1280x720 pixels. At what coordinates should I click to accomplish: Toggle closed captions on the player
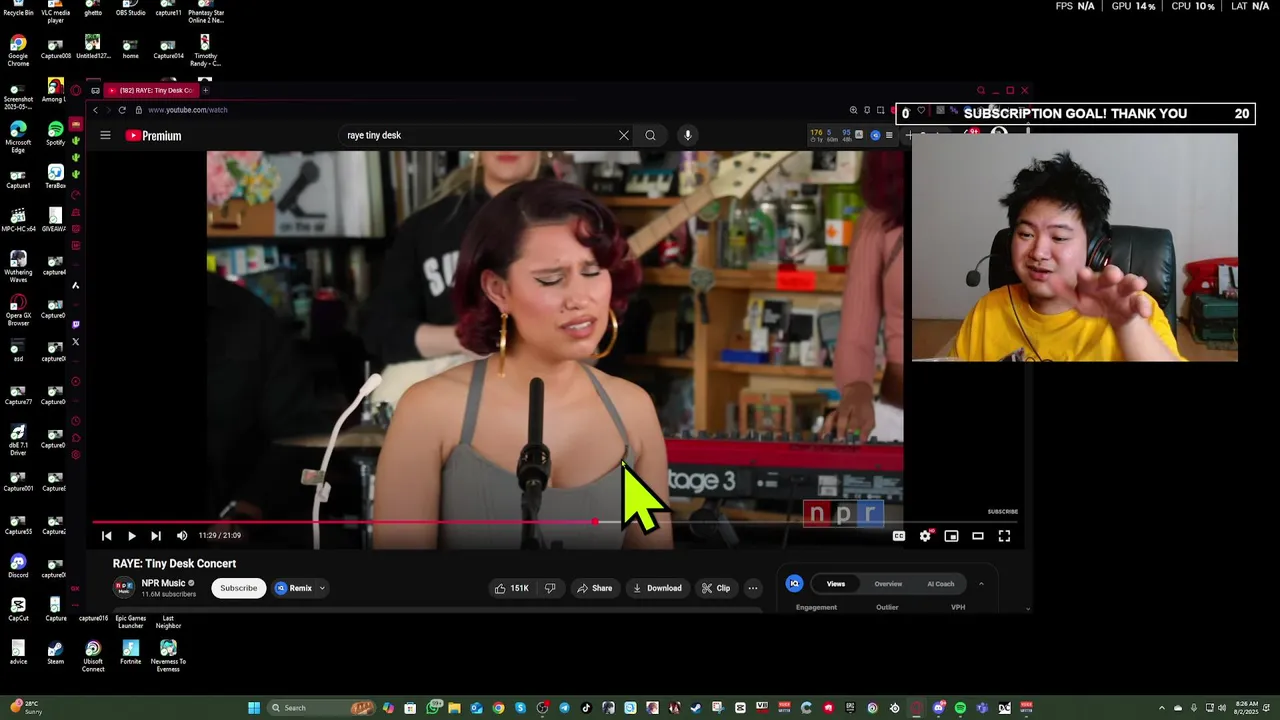coord(899,536)
